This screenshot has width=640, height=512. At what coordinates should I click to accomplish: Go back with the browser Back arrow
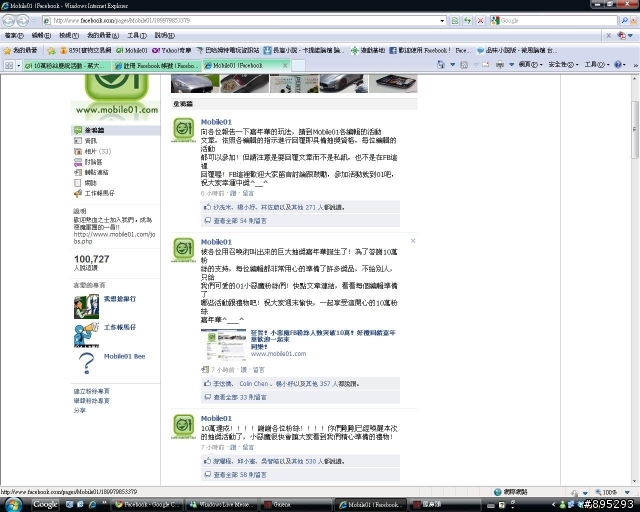[x=9, y=20]
